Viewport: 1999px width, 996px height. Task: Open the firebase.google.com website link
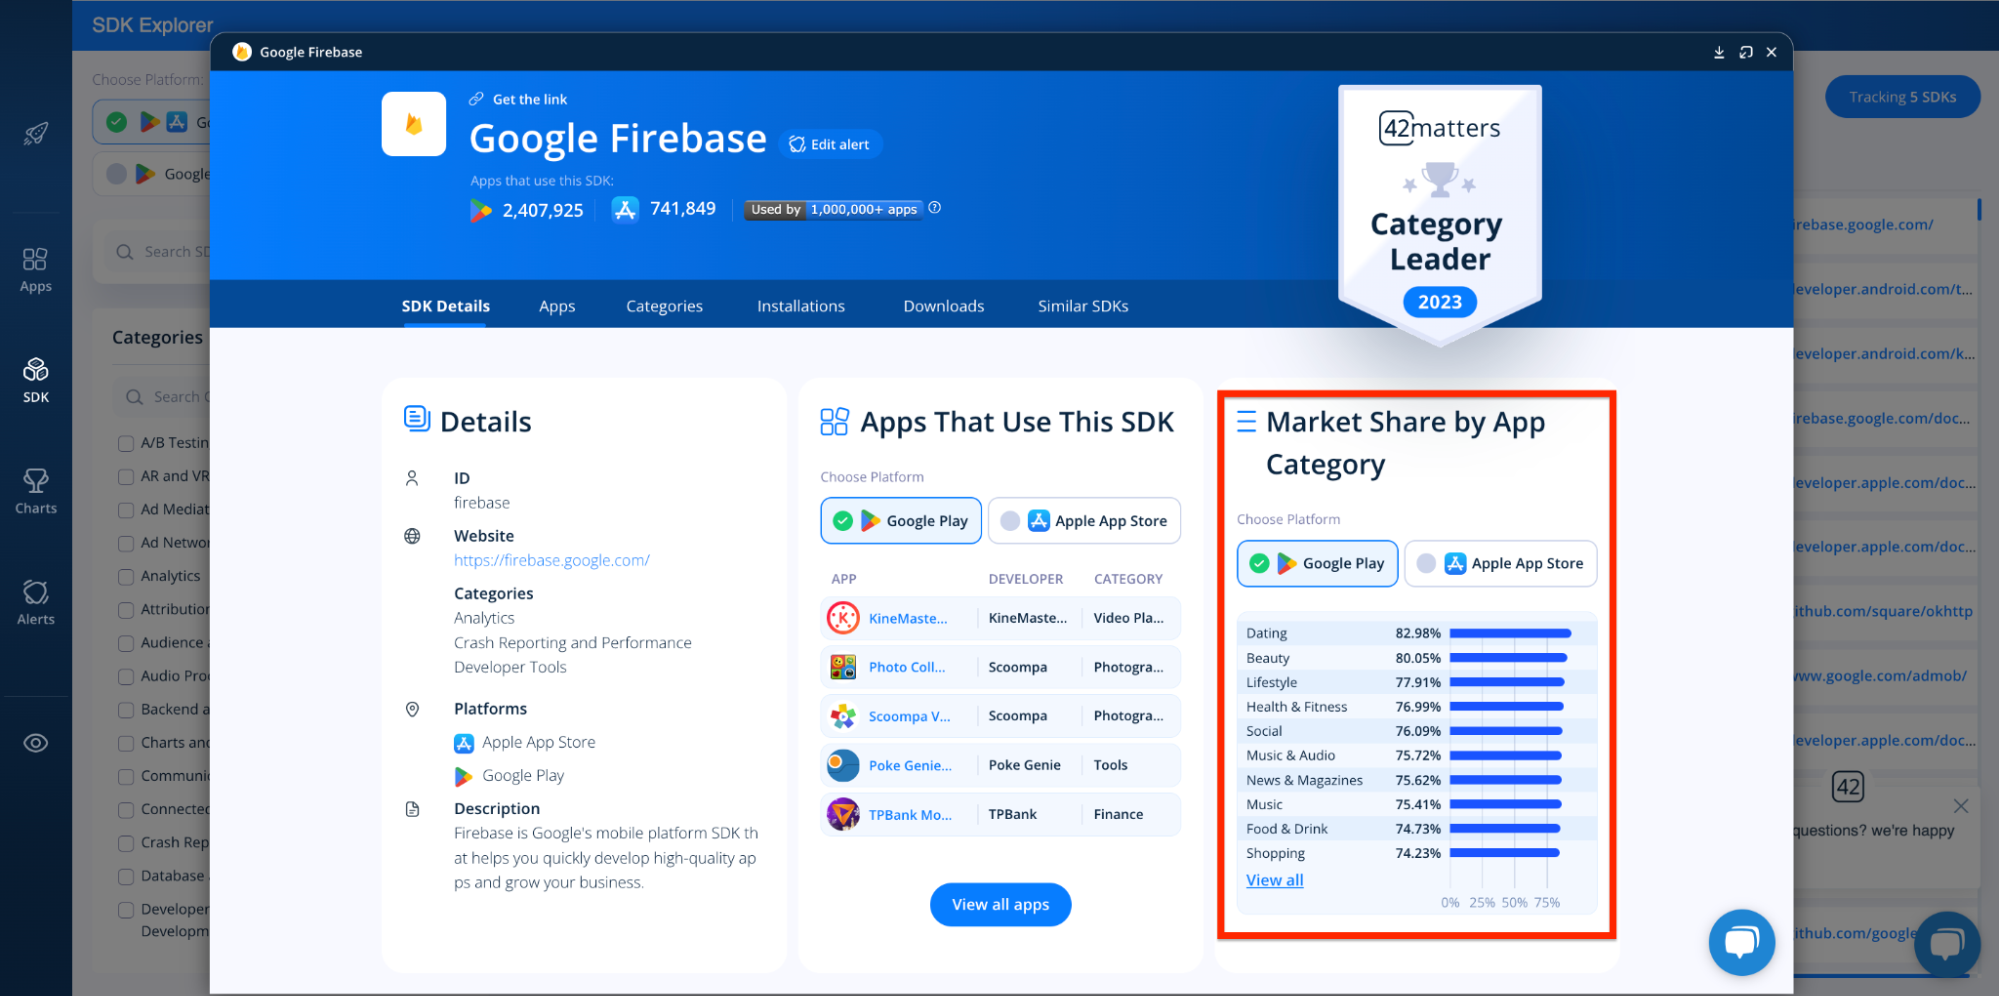[552, 560]
